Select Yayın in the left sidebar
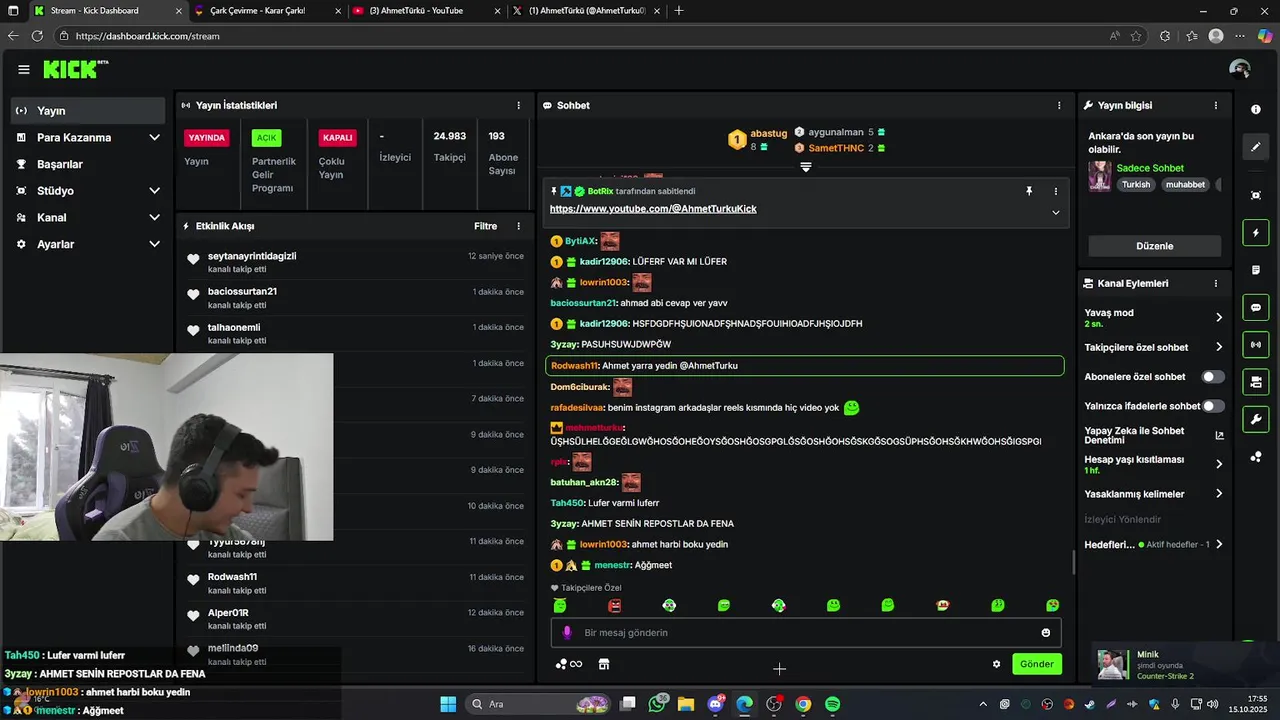The height and width of the screenshot is (720, 1280). click(90, 110)
